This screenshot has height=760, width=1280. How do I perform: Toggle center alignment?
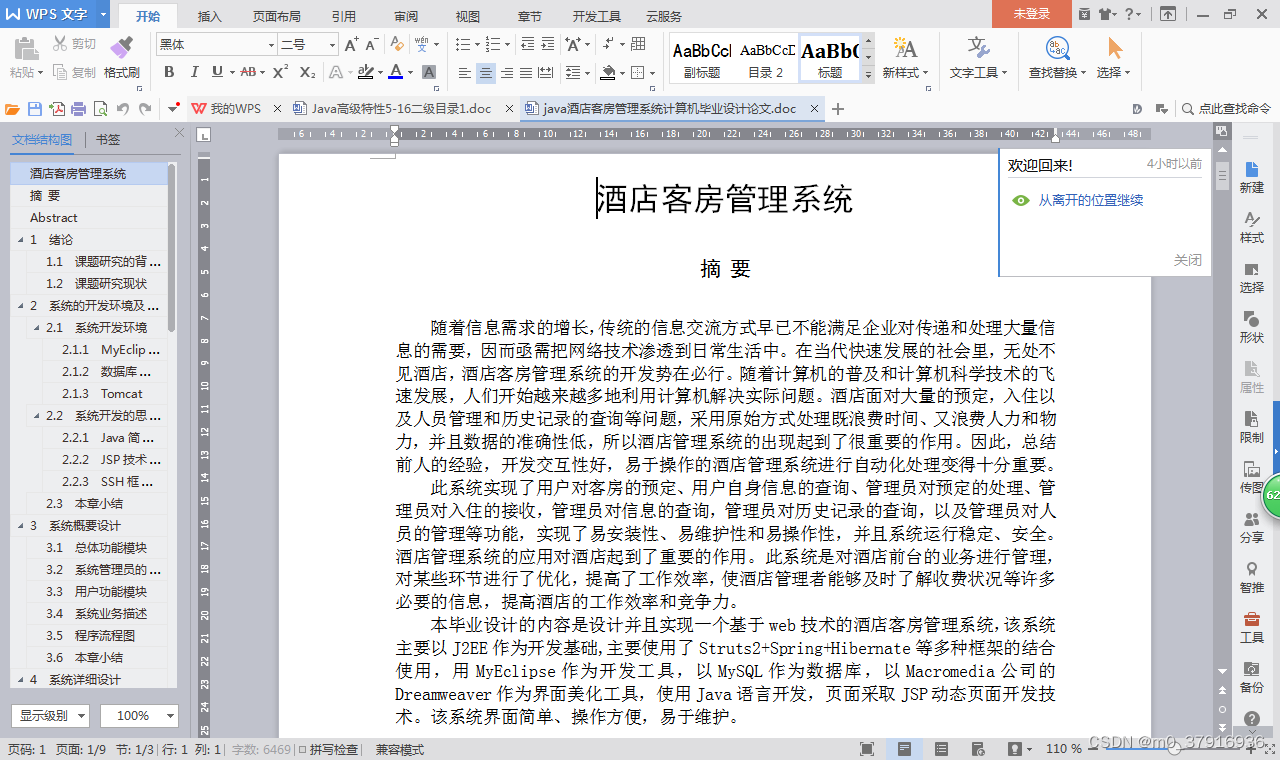(x=485, y=72)
